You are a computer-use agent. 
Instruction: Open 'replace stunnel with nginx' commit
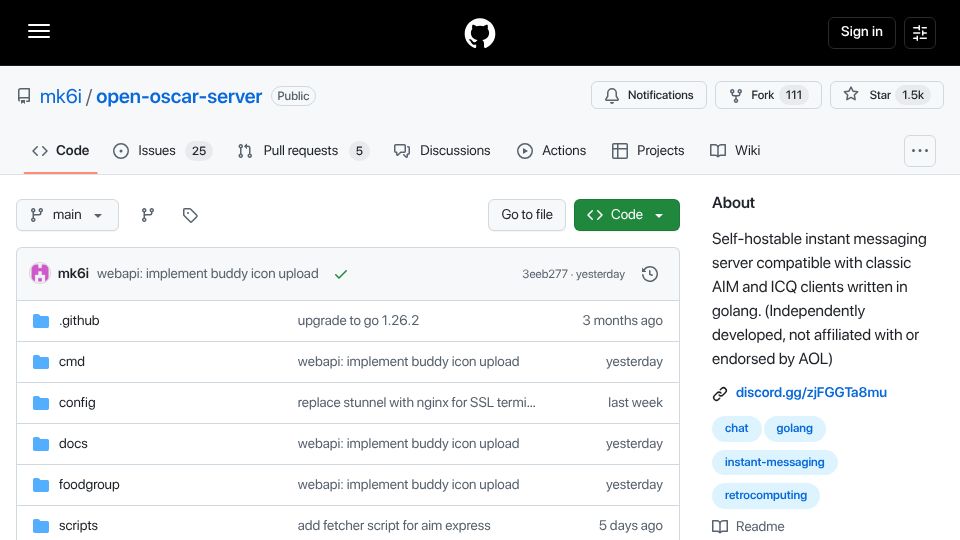point(416,403)
